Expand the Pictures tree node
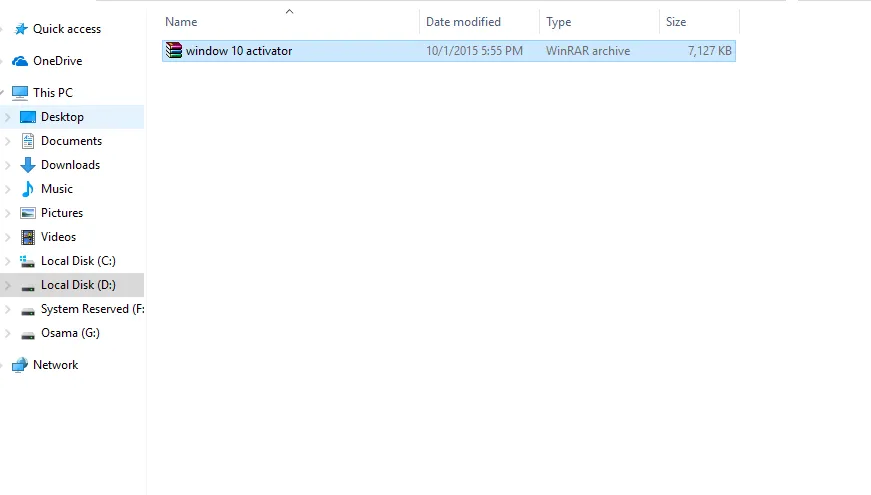871x495 pixels. [x=8, y=213]
